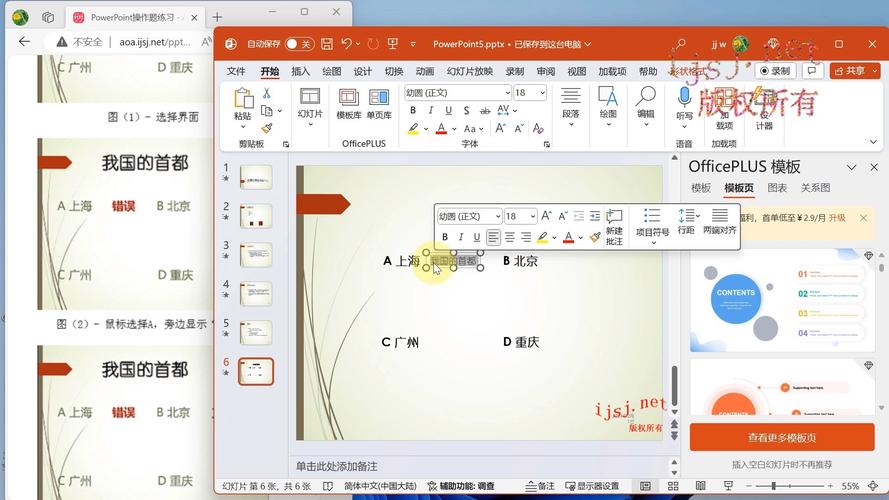Viewport: 889px width, 500px height.
Task: Toggle Bold in the mini toolbar
Action: pyautogui.click(x=445, y=237)
